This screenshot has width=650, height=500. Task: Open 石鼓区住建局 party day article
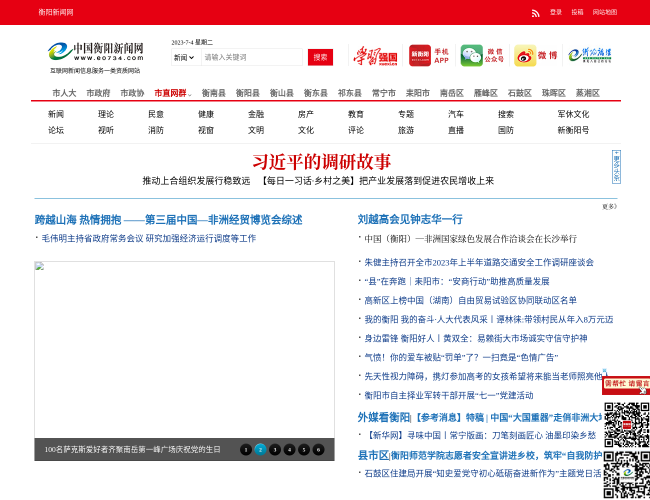pos(483,473)
